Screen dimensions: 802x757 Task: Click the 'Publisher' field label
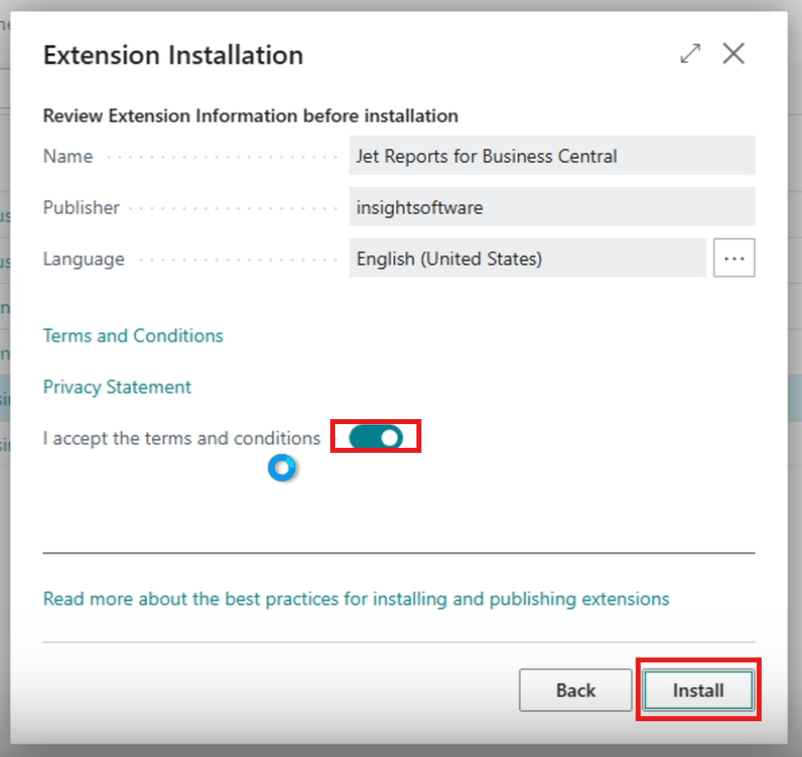81,207
